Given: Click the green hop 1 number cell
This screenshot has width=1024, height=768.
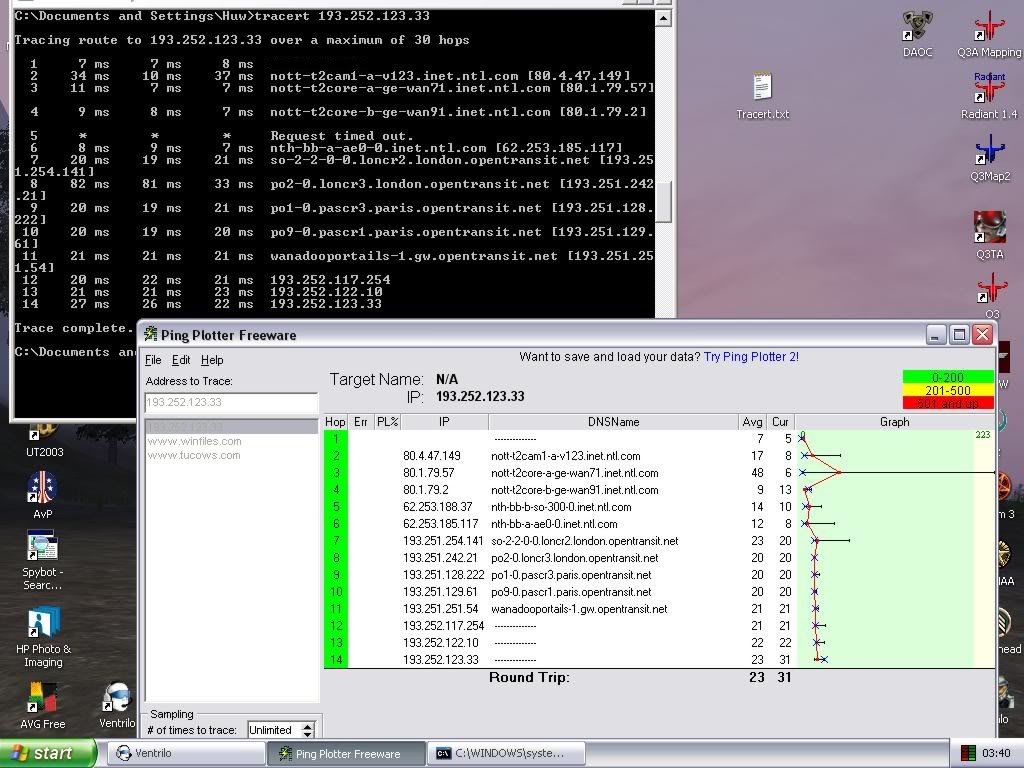Looking at the screenshot, I should (336, 439).
